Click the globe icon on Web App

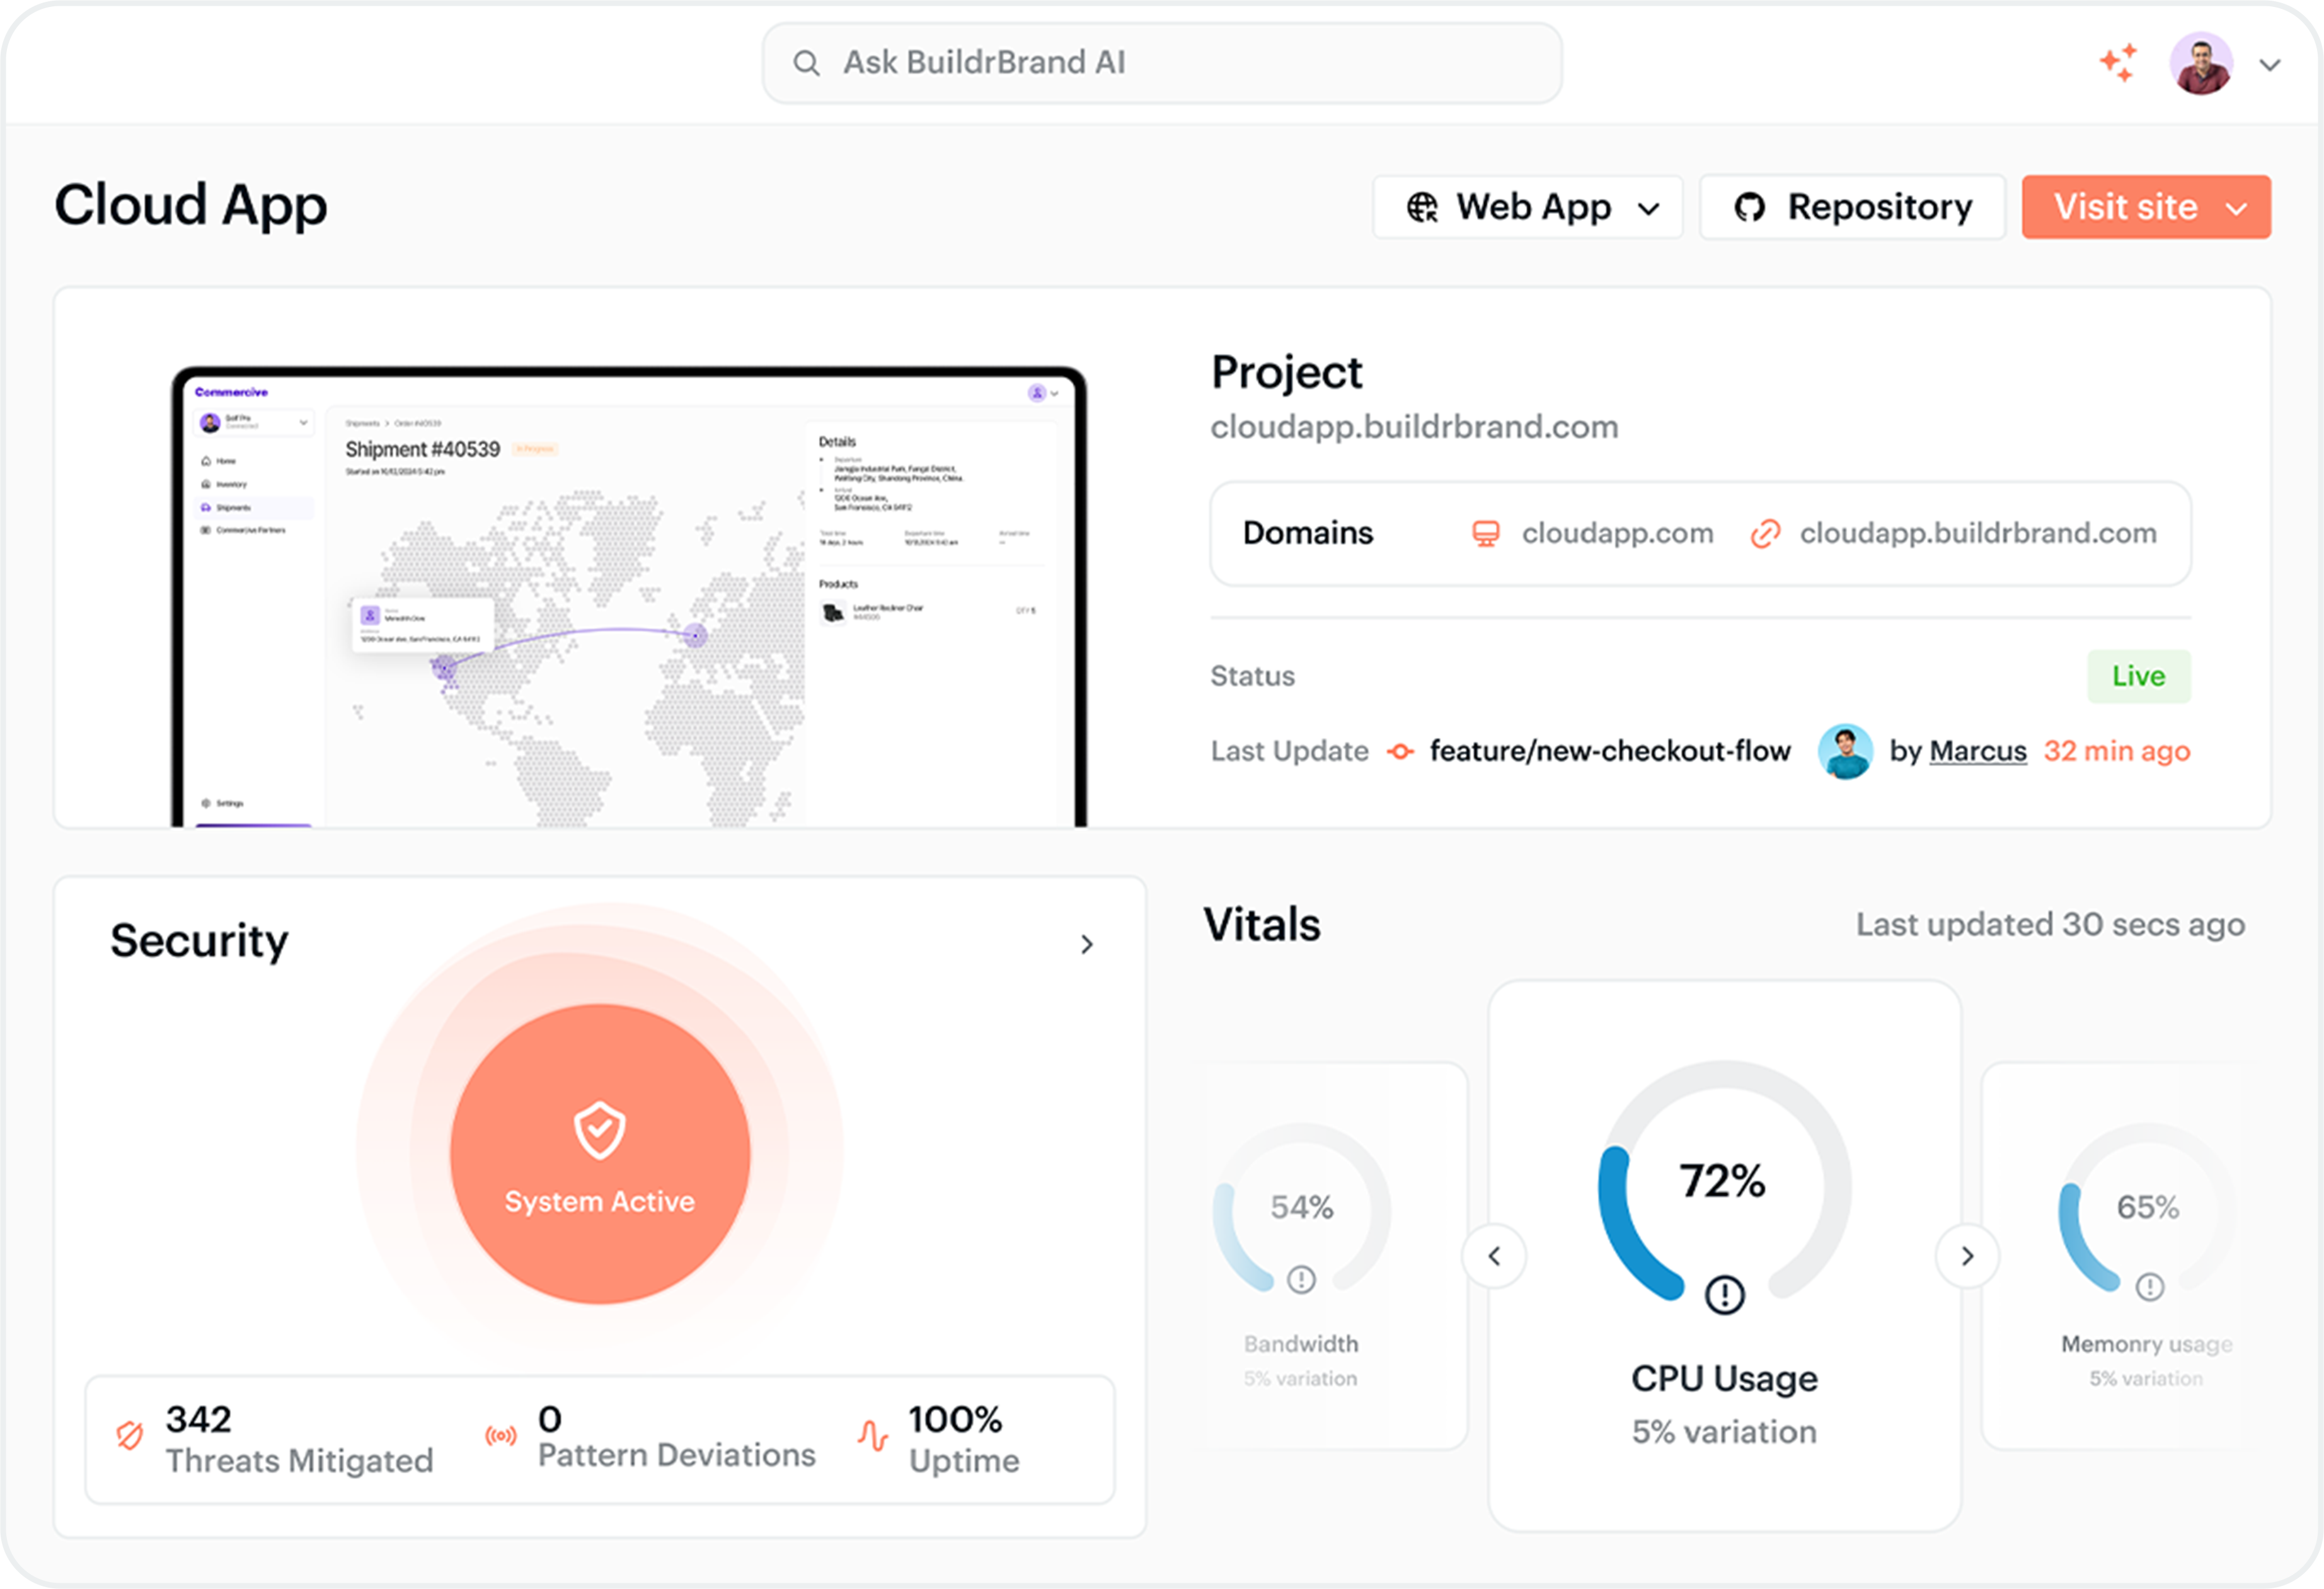pyautogui.click(x=1421, y=207)
